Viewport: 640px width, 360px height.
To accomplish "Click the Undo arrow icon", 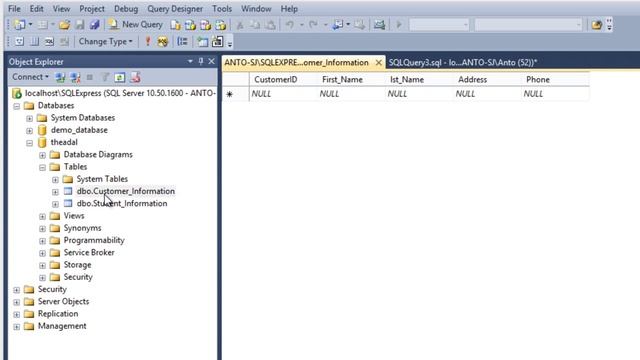I will pyautogui.click(x=290, y=25).
